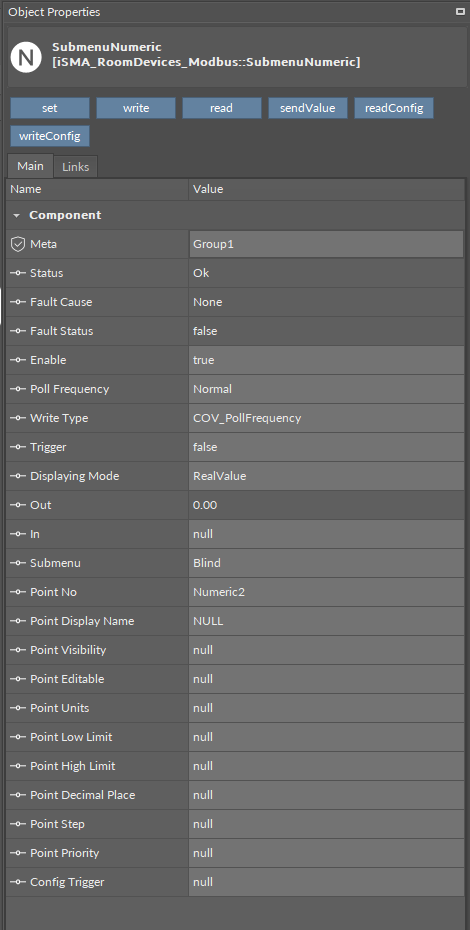Open the Displaying Mode RealValue selector

coord(326,476)
